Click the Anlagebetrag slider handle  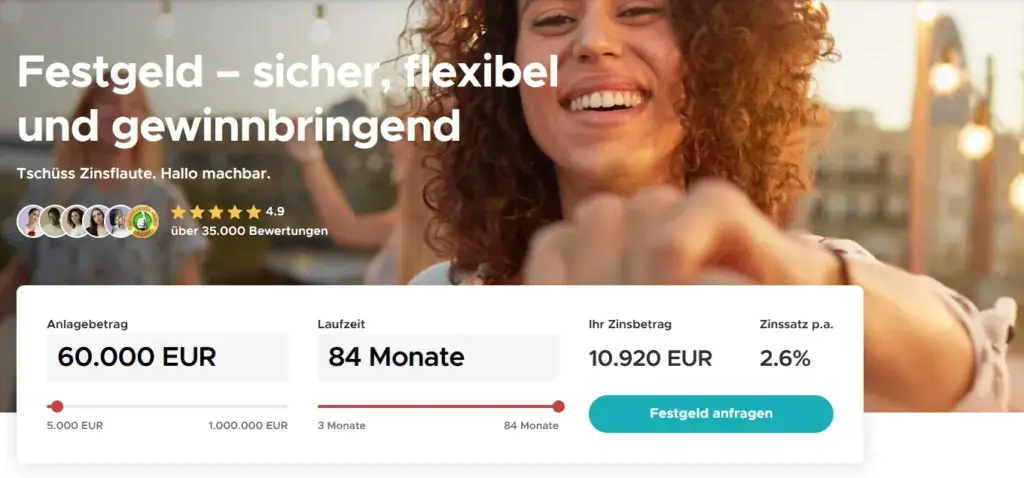point(57,406)
